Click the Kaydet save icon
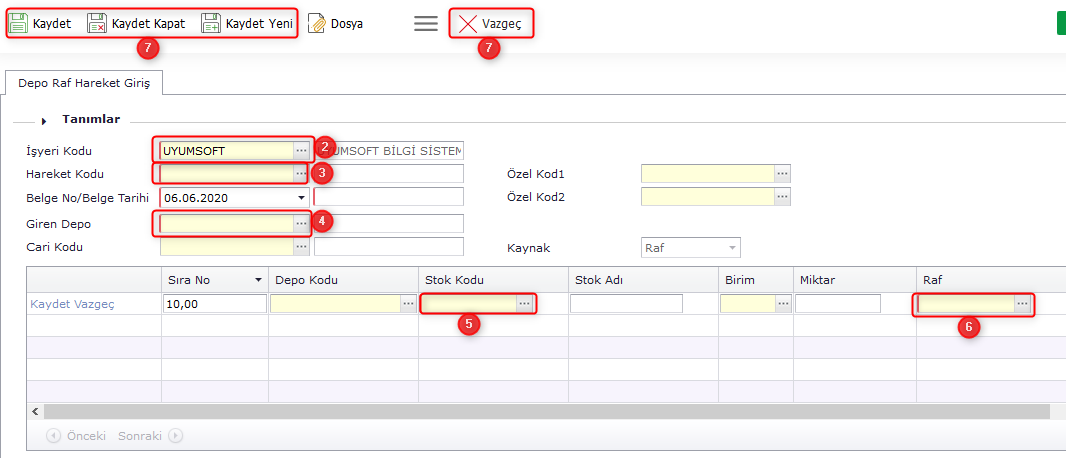Screen dimensions: 1066x458 pos(18,23)
